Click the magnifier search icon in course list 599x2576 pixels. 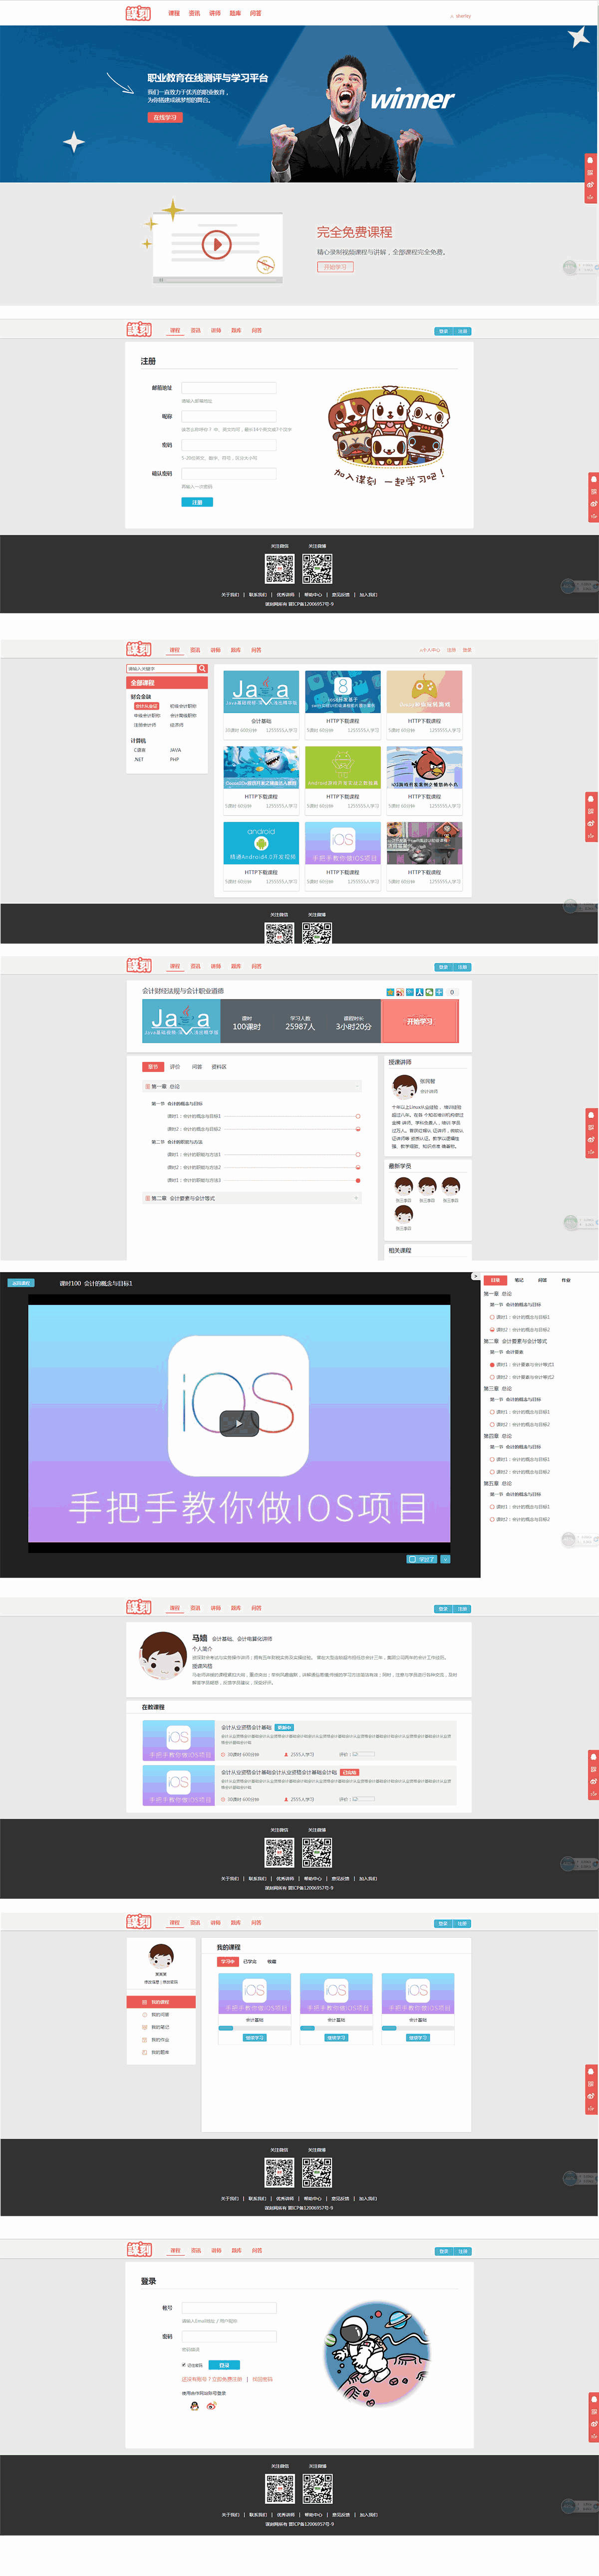(x=202, y=669)
